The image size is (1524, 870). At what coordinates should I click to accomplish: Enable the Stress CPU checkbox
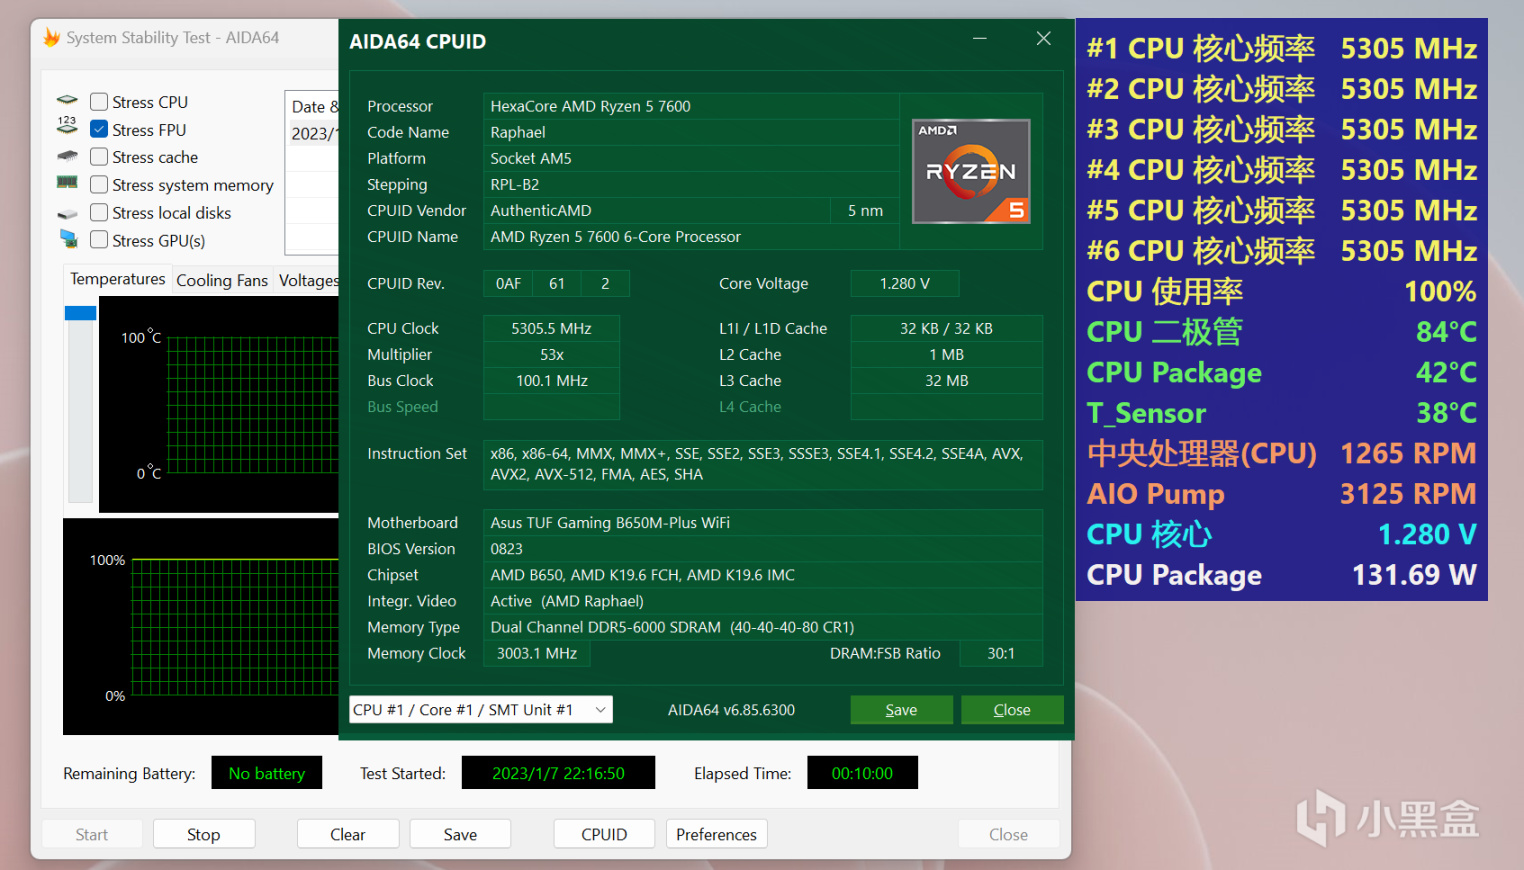(x=99, y=102)
